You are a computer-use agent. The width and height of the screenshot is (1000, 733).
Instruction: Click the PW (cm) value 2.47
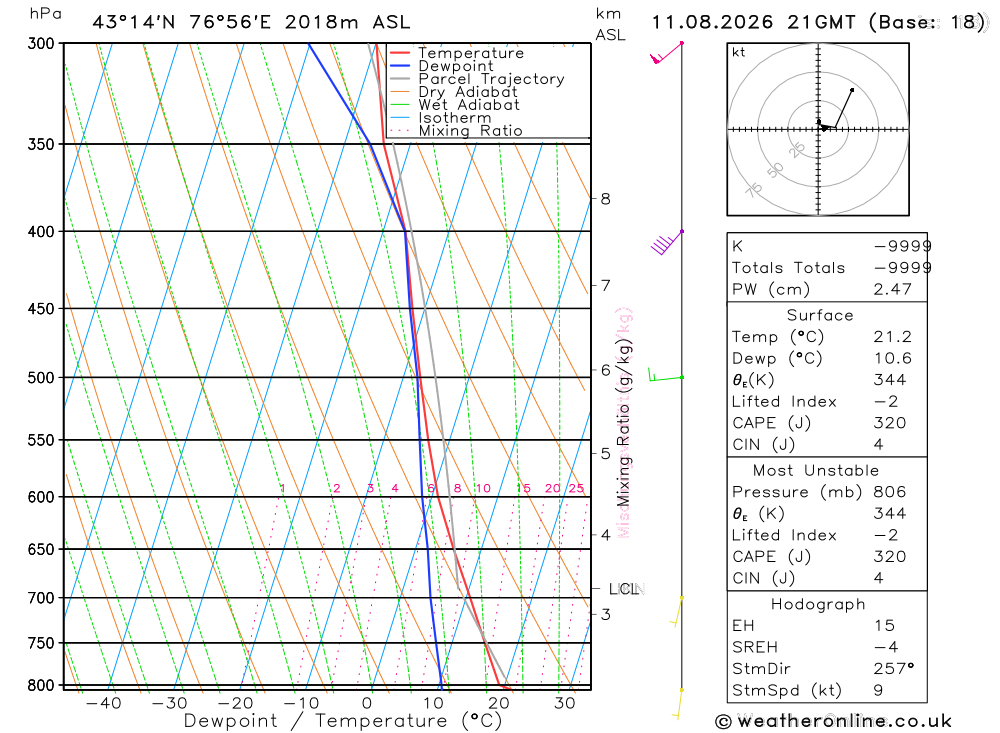892,289
